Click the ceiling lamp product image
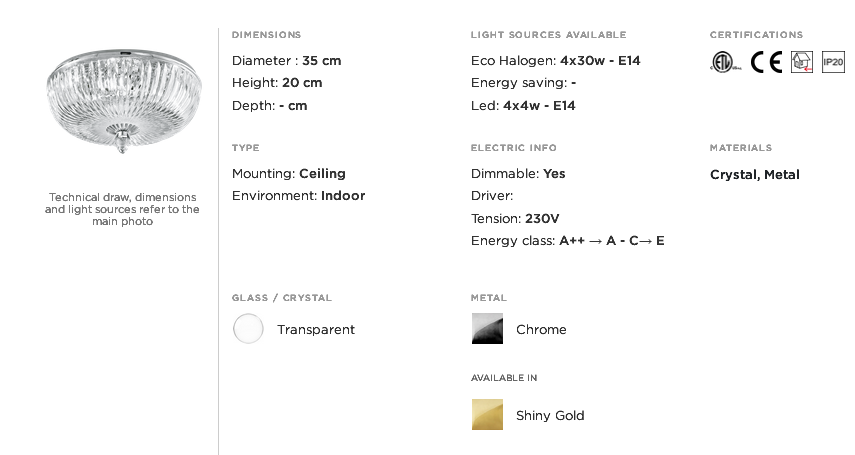Viewport: 855px width, 455px height. point(123,100)
